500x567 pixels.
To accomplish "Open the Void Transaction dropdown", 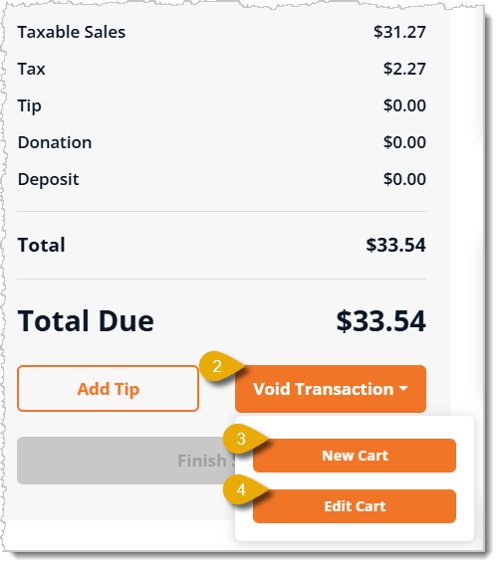I will click(x=330, y=389).
